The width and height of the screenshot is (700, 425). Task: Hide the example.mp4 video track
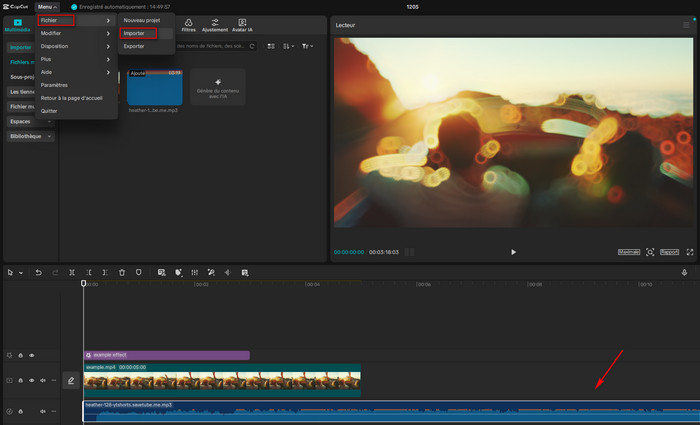click(x=31, y=380)
